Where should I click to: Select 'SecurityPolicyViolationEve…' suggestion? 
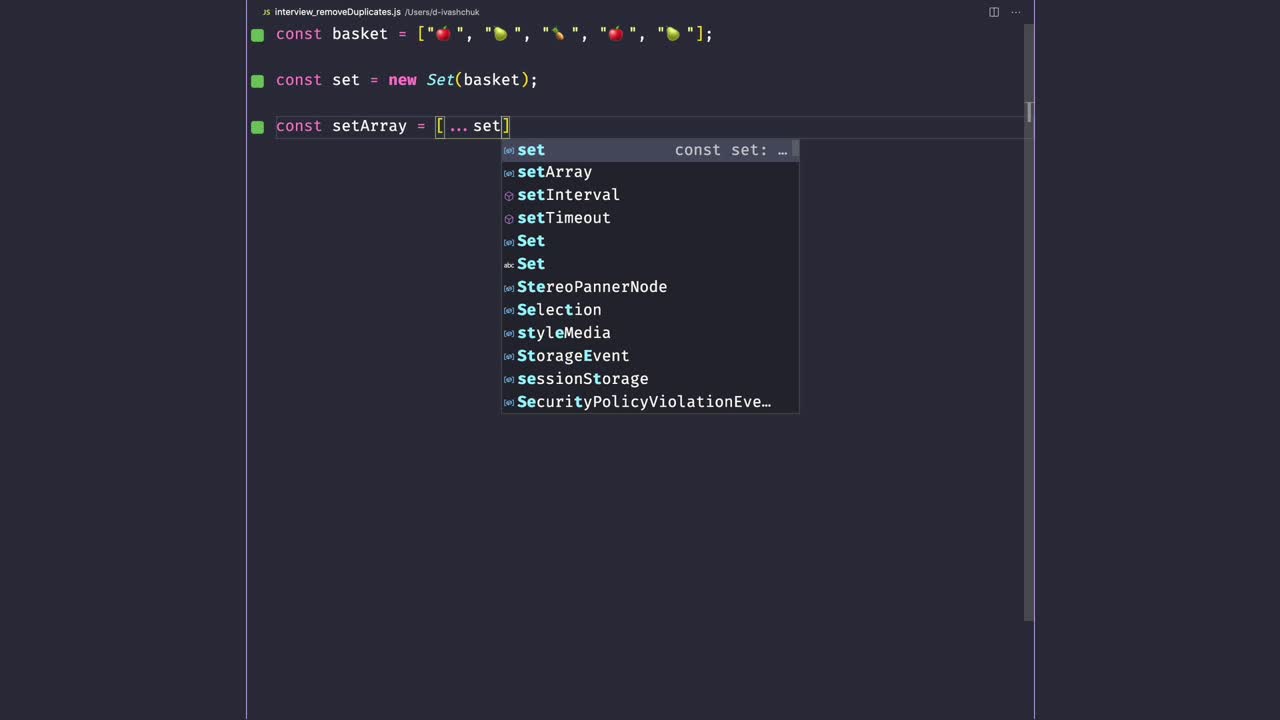tap(643, 402)
